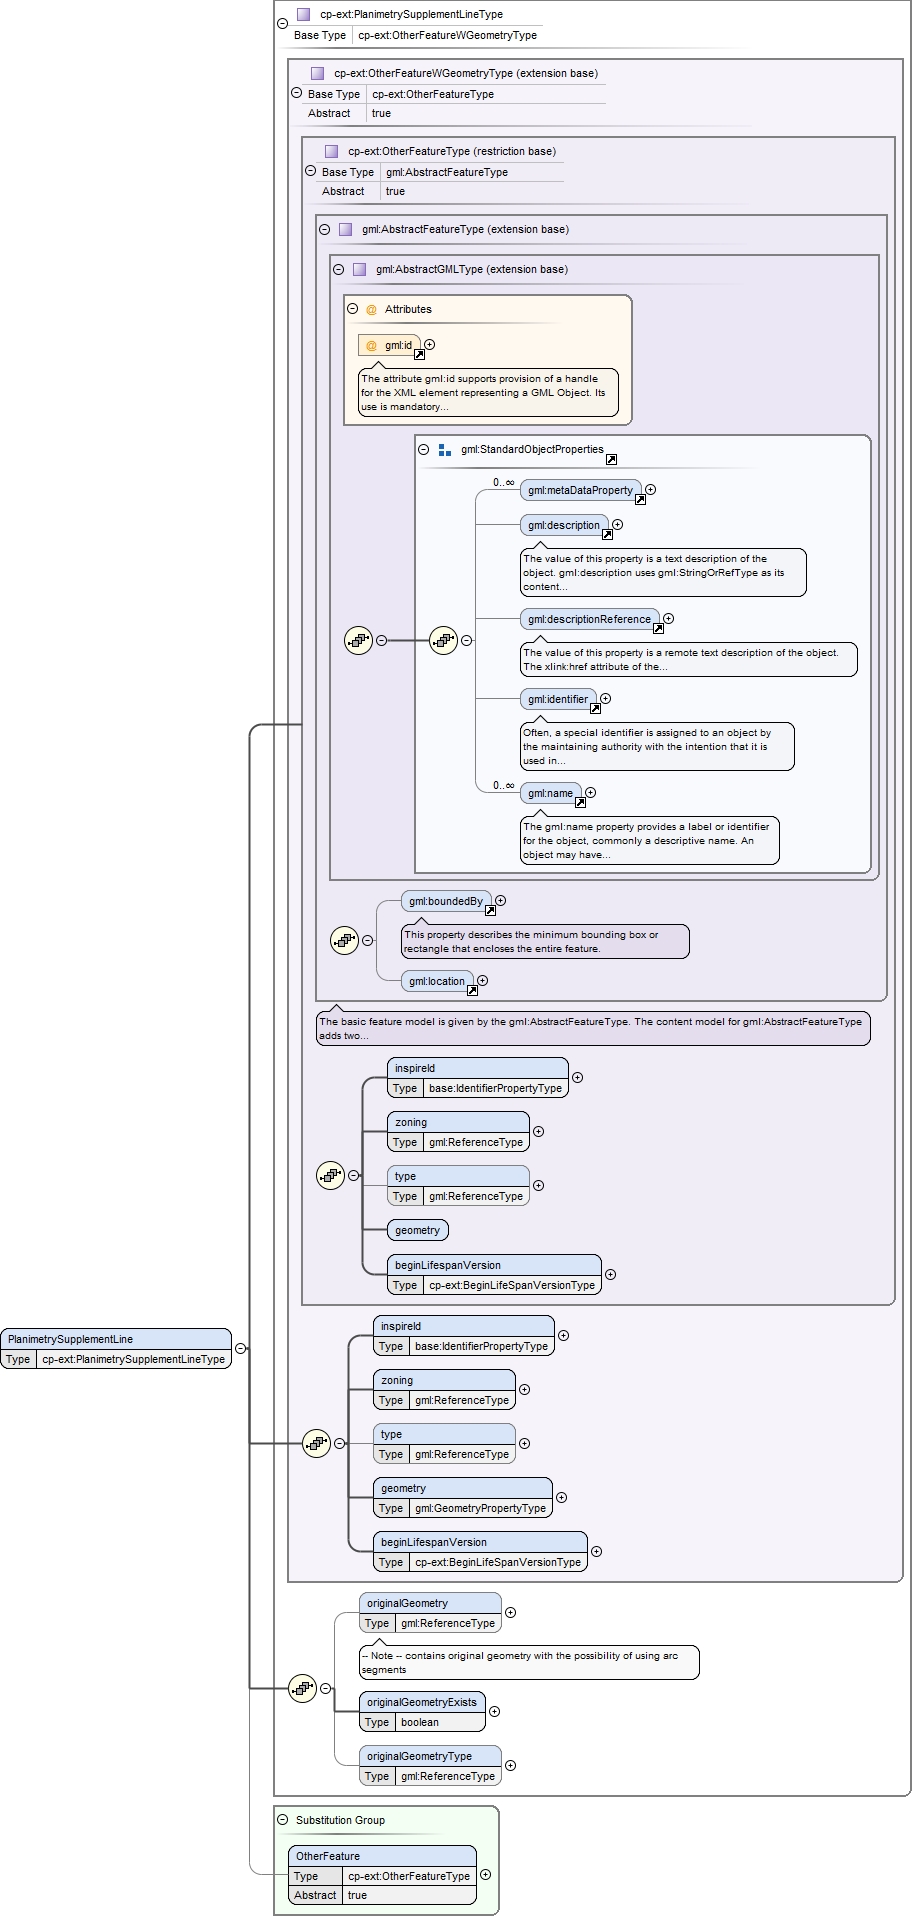Screen dimensions: 913x1917
Task: Select originalGeometryExists boolean element
Action: (422, 1712)
